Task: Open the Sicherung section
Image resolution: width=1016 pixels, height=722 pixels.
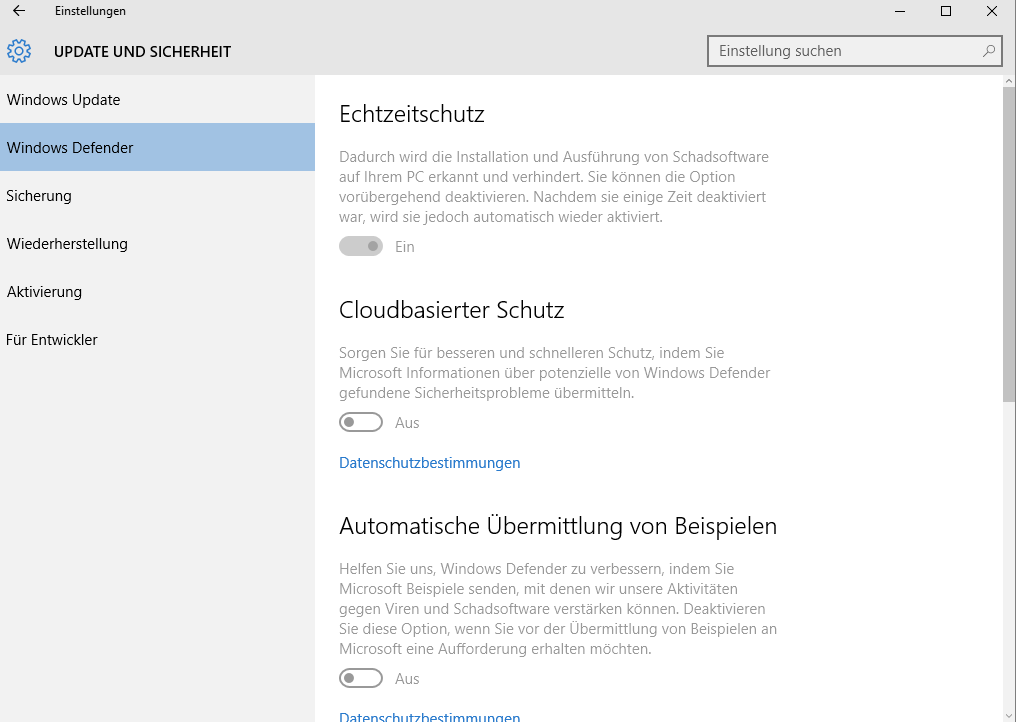Action: coord(157,196)
